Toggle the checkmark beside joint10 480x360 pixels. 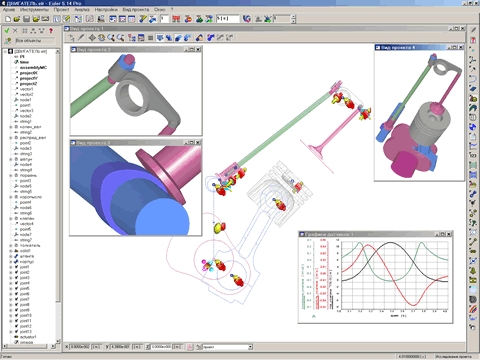[x=16, y=315]
